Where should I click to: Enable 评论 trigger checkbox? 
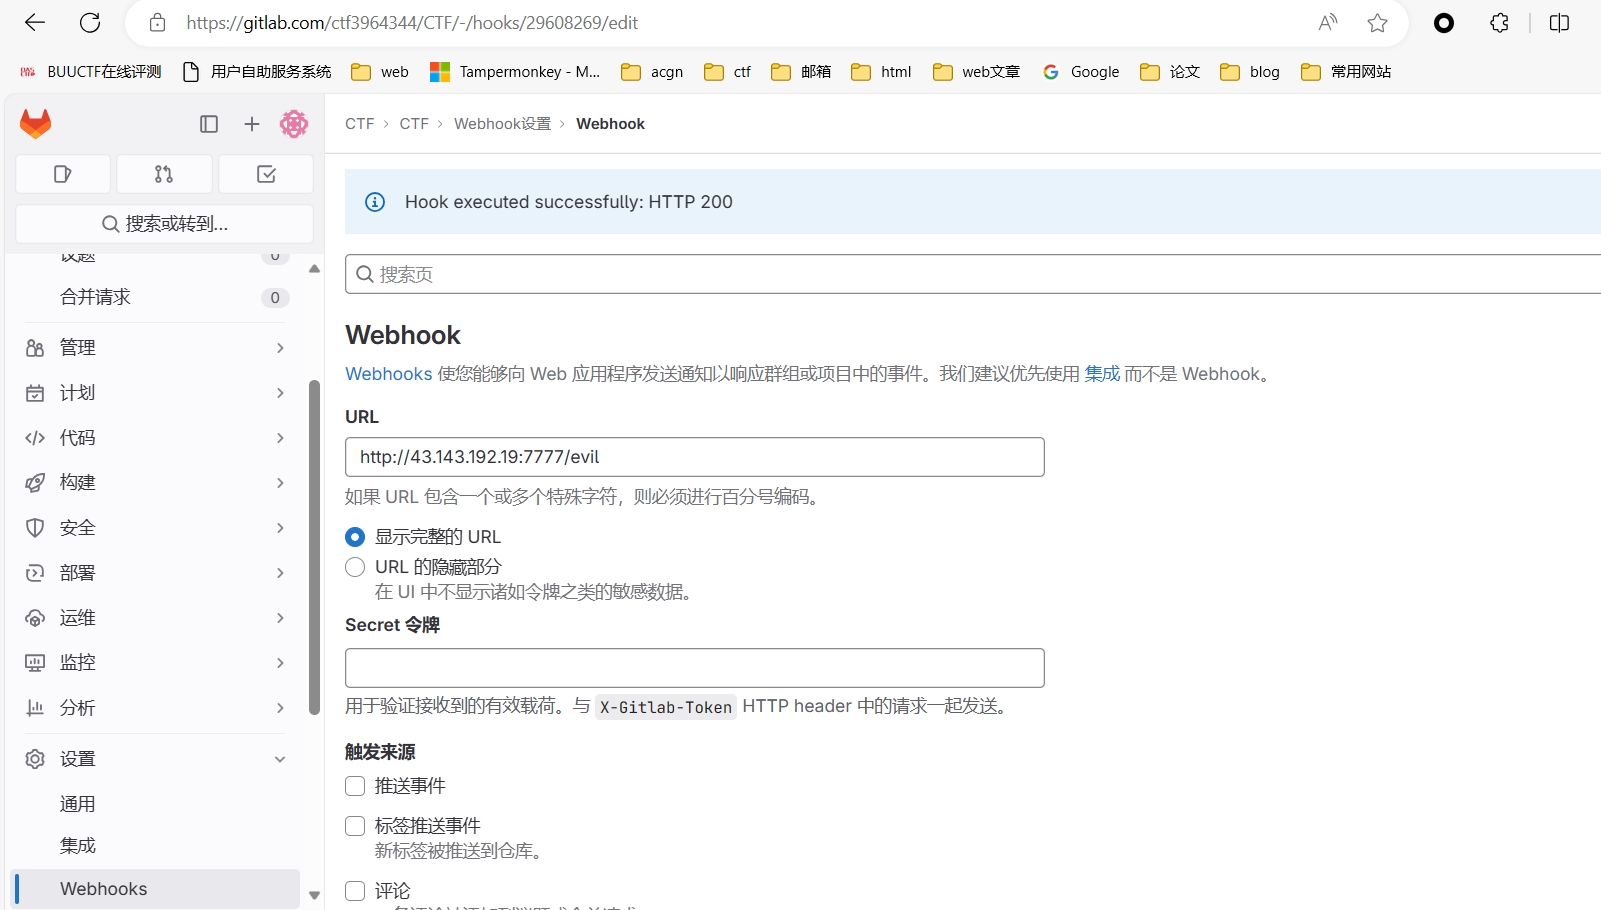(x=355, y=891)
